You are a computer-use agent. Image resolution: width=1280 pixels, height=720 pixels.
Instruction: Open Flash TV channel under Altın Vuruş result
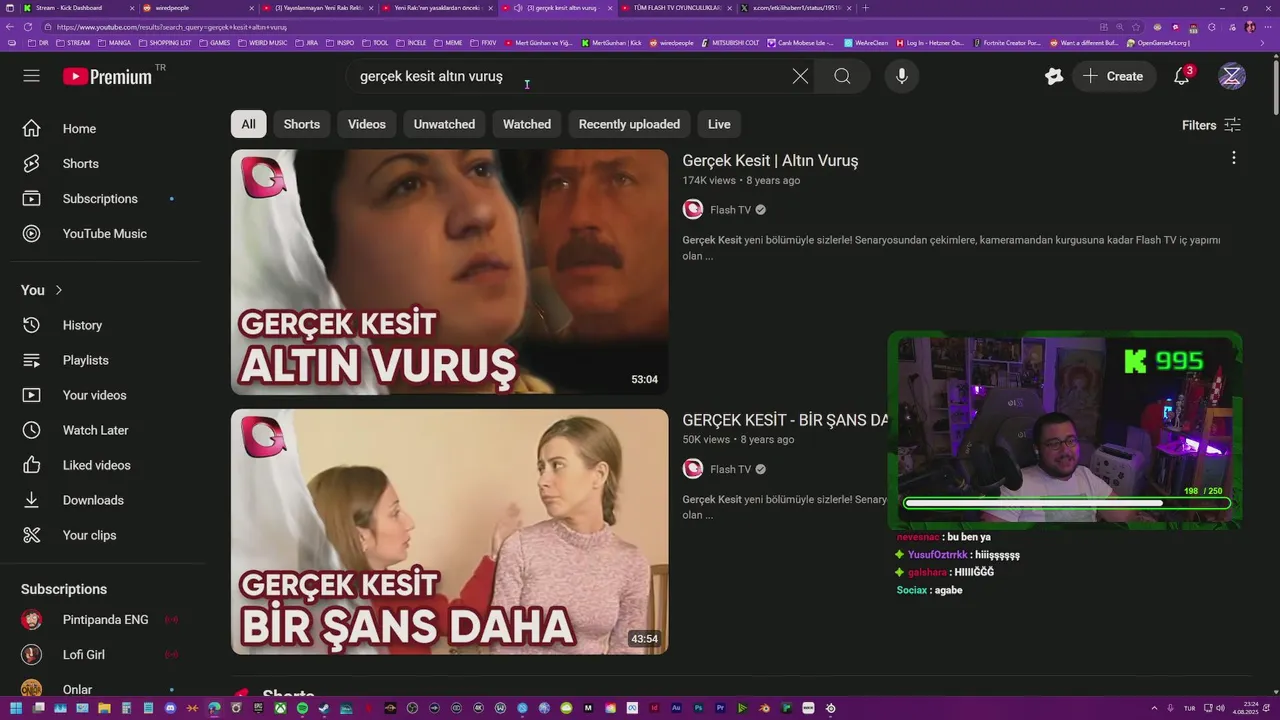(730, 210)
